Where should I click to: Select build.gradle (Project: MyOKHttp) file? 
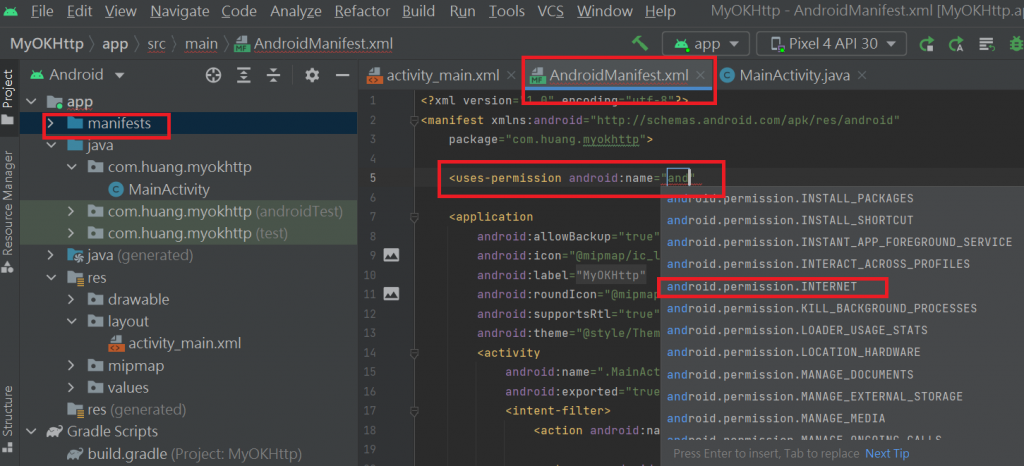pyautogui.click(x=195, y=454)
